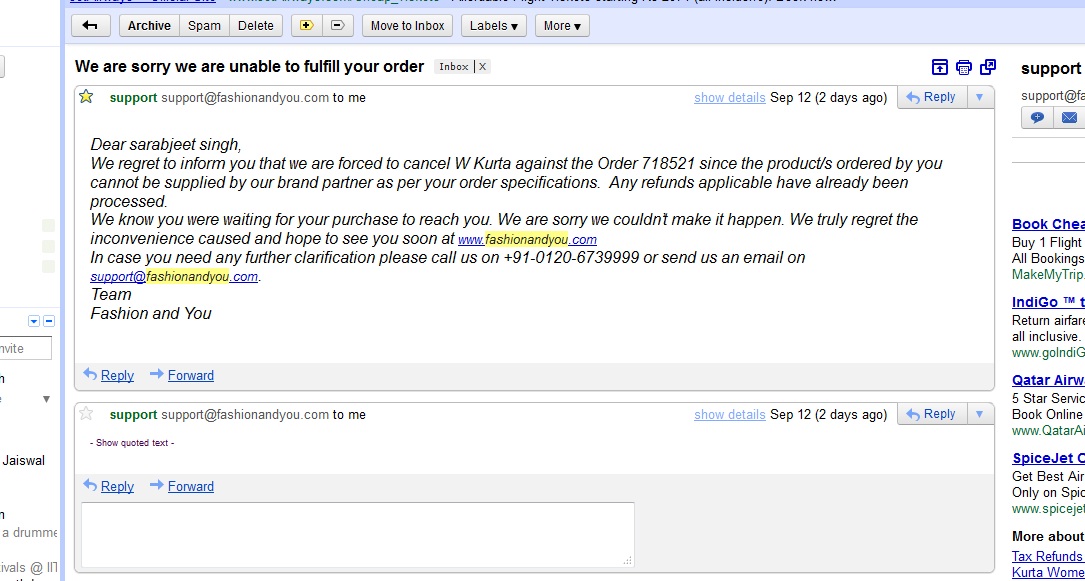Open the IndiGo ad link
This screenshot has width=1085, height=581.
[1048, 302]
